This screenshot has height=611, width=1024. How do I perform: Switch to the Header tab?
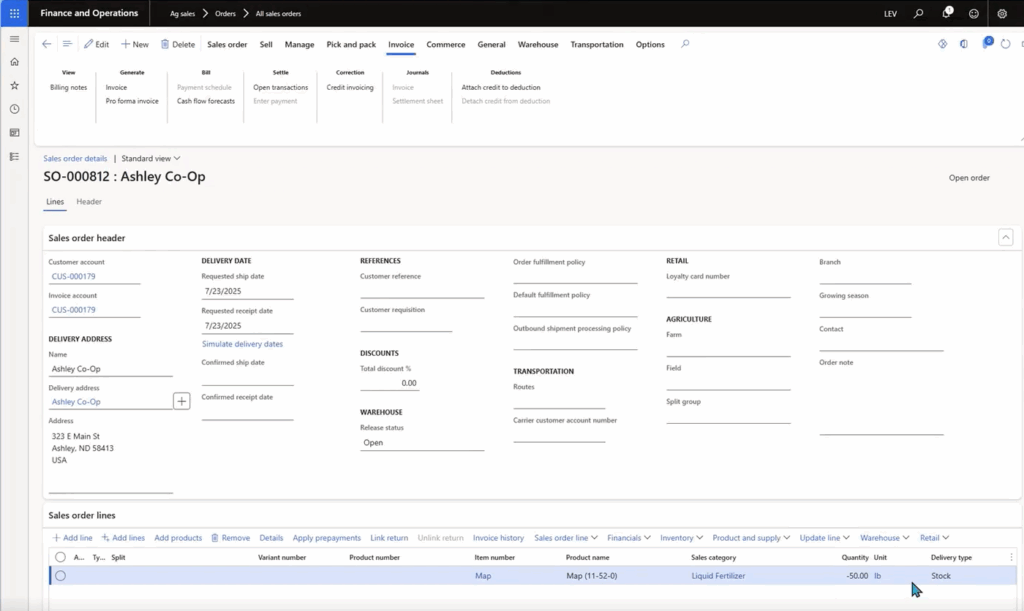pos(89,202)
